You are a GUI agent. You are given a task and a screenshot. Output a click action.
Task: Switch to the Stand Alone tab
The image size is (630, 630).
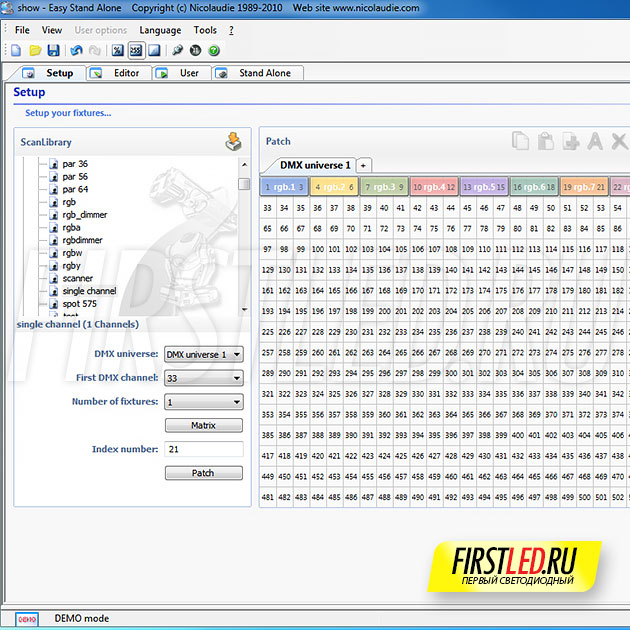tap(256, 73)
